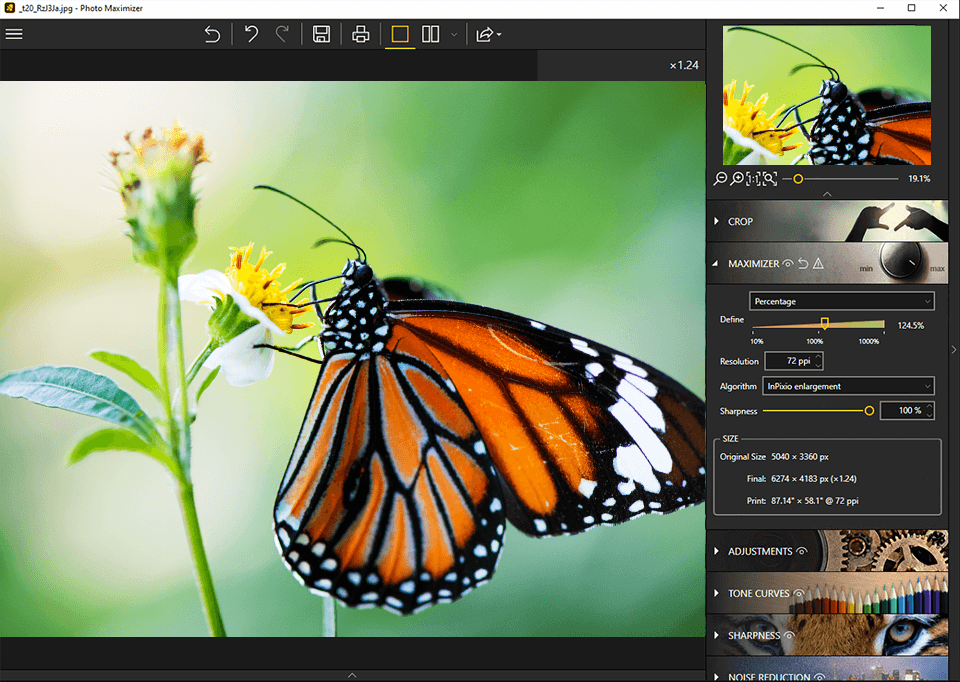Select the single view mode icon
The image size is (960, 682).
(400, 34)
